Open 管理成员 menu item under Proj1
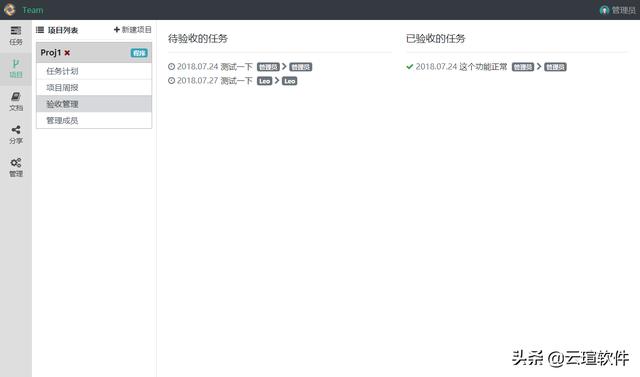The width and height of the screenshot is (640, 377). (94, 120)
